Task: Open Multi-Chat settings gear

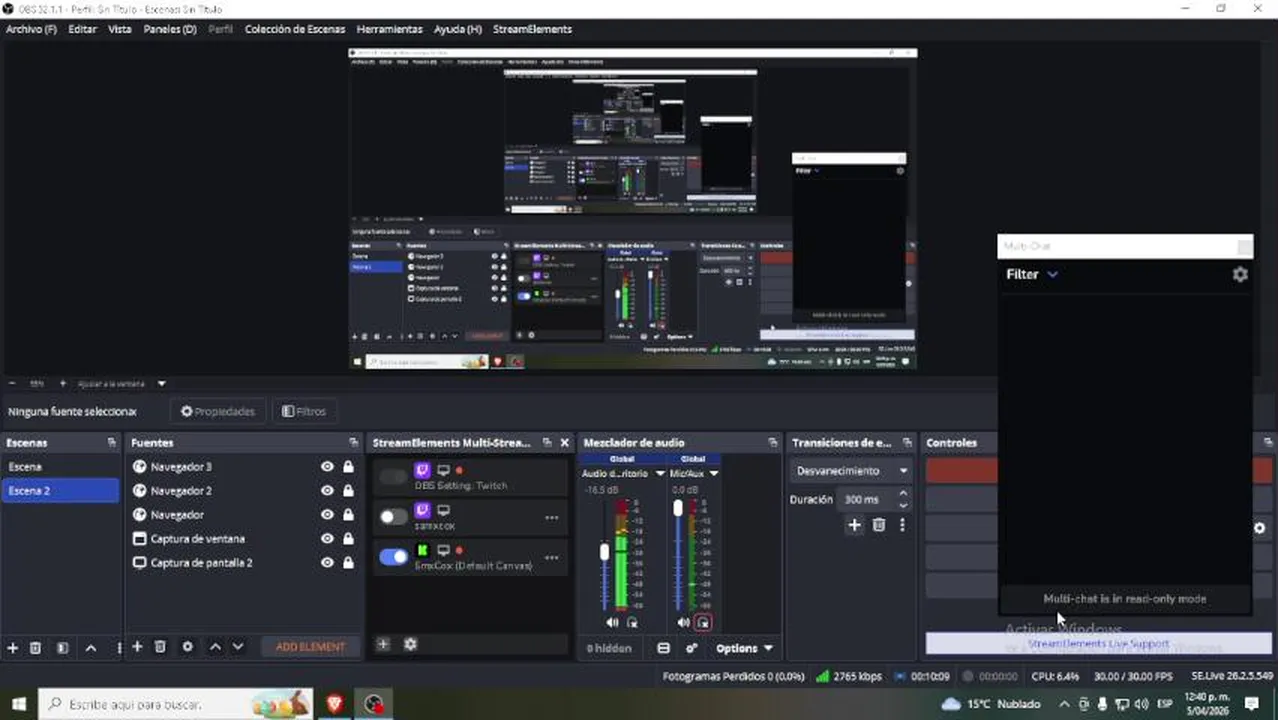Action: (x=1240, y=274)
